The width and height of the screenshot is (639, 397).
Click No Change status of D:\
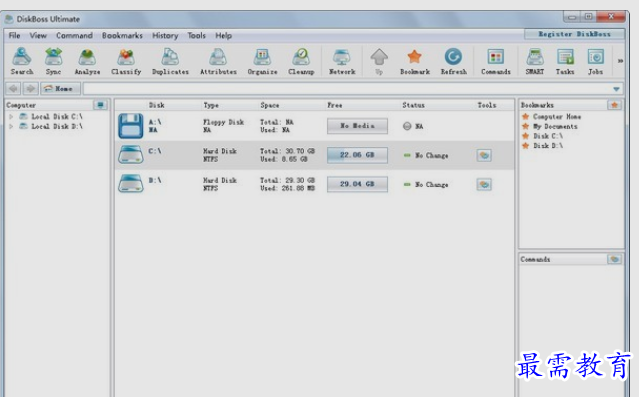(432, 185)
